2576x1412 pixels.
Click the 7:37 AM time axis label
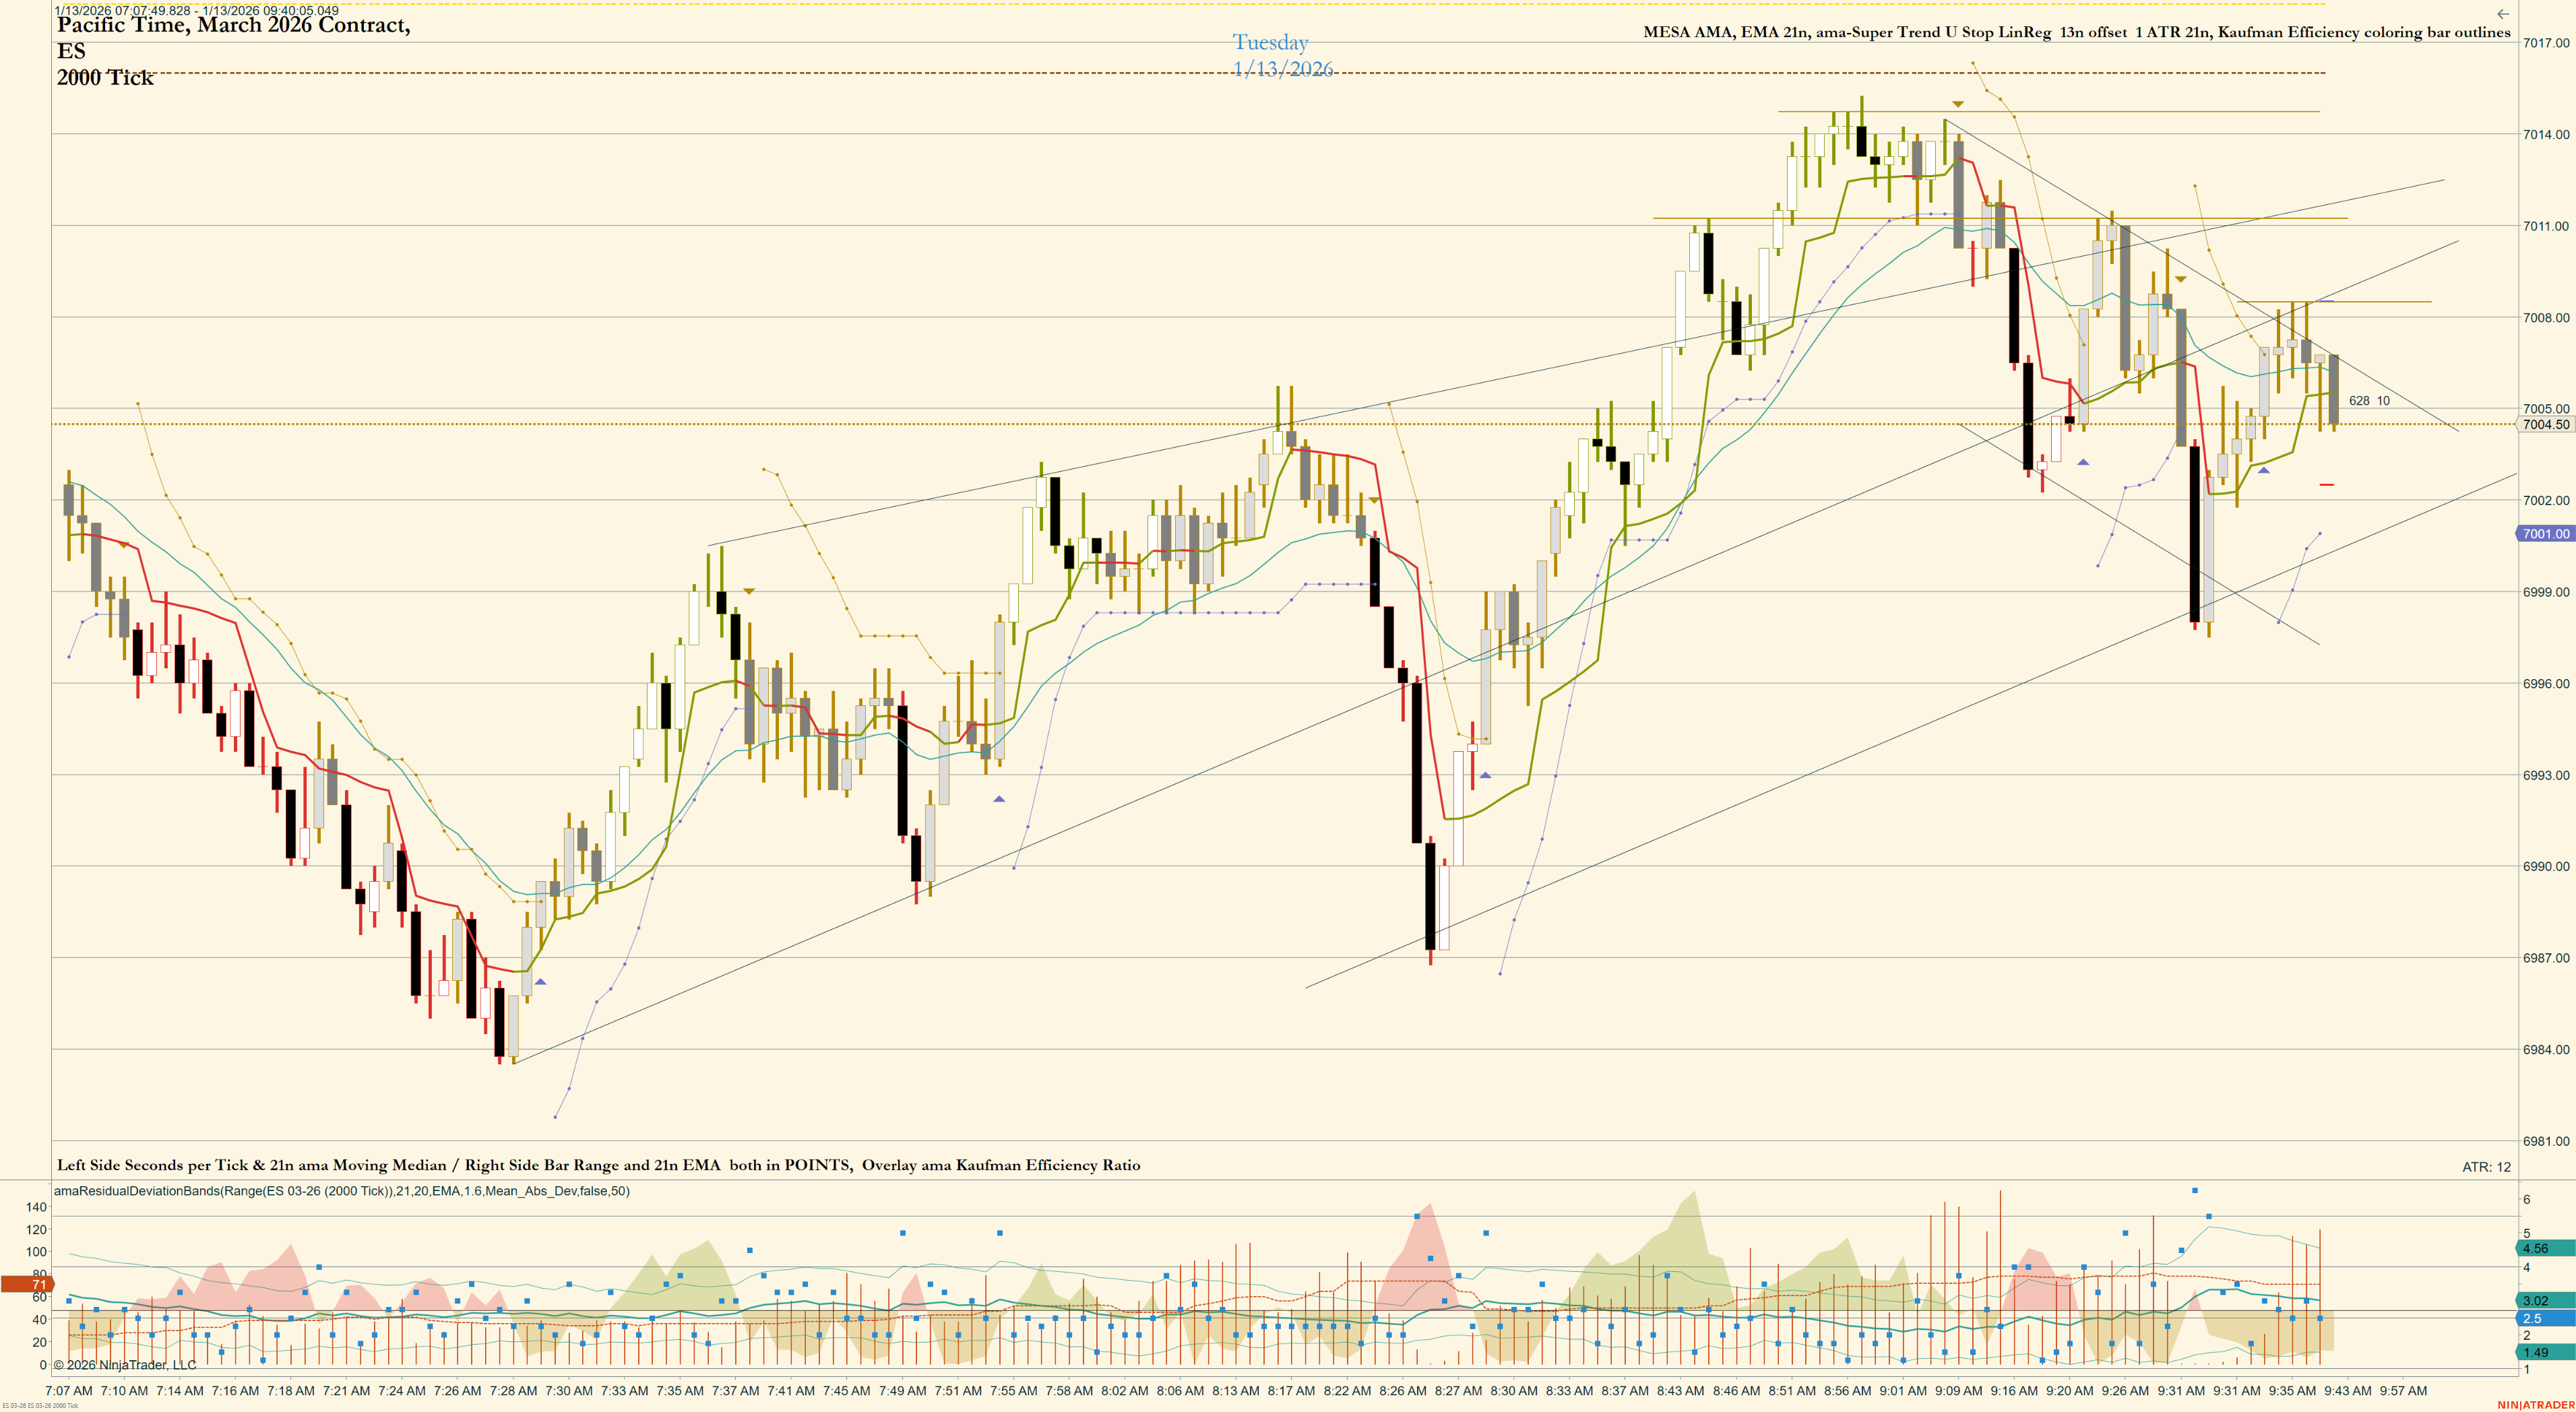pyautogui.click(x=736, y=1391)
